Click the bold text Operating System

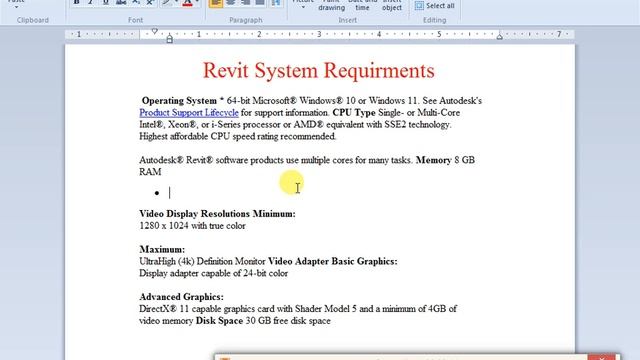(179, 101)
